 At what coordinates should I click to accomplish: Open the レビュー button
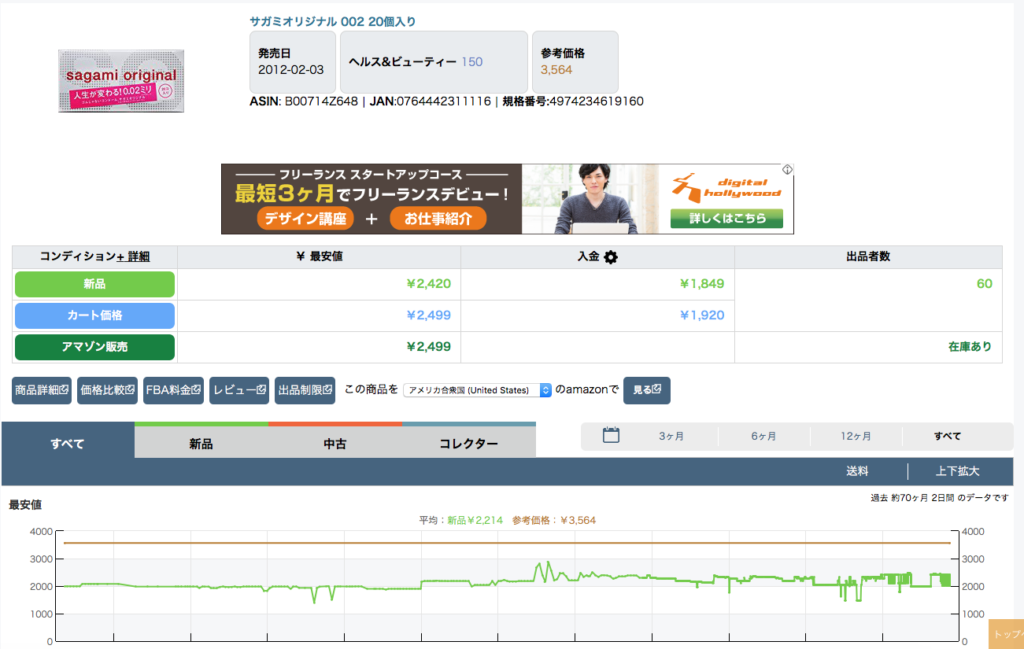click(239, 390)
